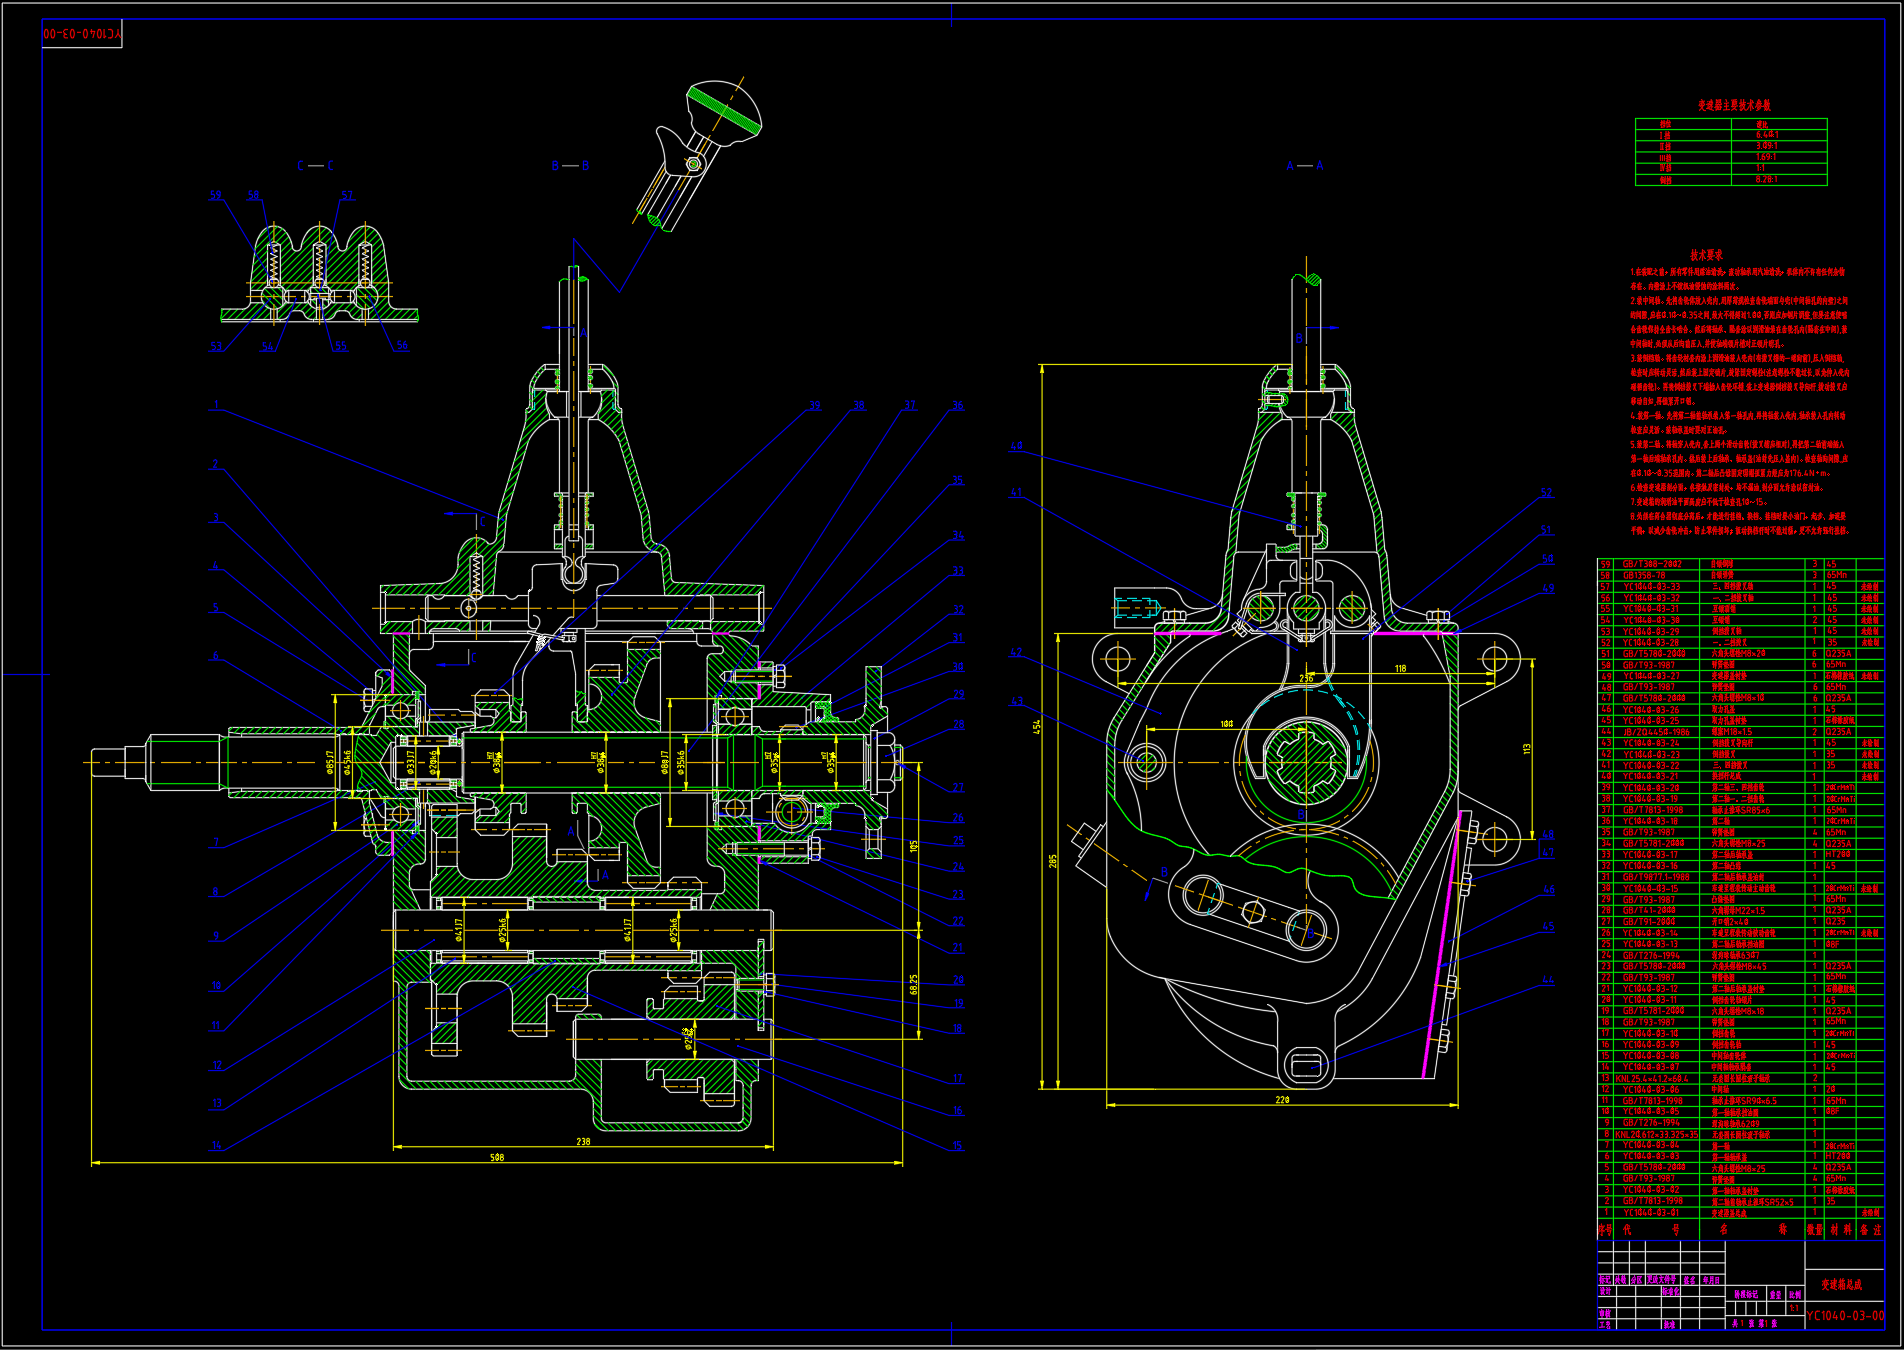Select the 6.40:1 ratio cell

coord(1767,135)
